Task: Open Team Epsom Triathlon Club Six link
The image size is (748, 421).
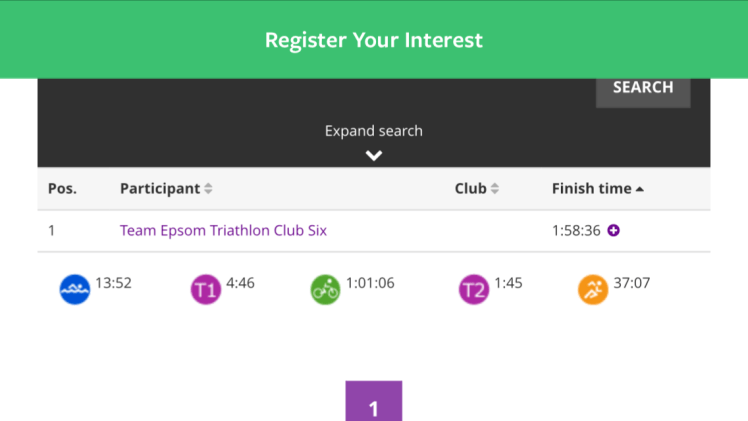Action: pos(223,230)
